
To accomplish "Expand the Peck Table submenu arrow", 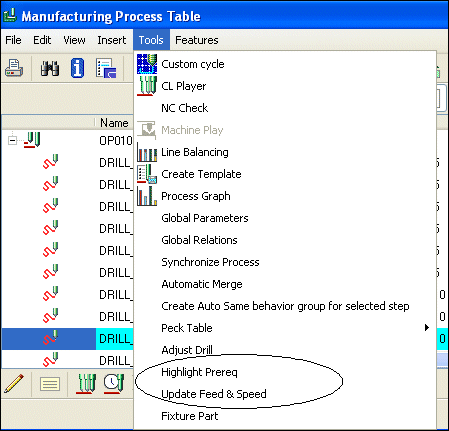I will 427,328.
